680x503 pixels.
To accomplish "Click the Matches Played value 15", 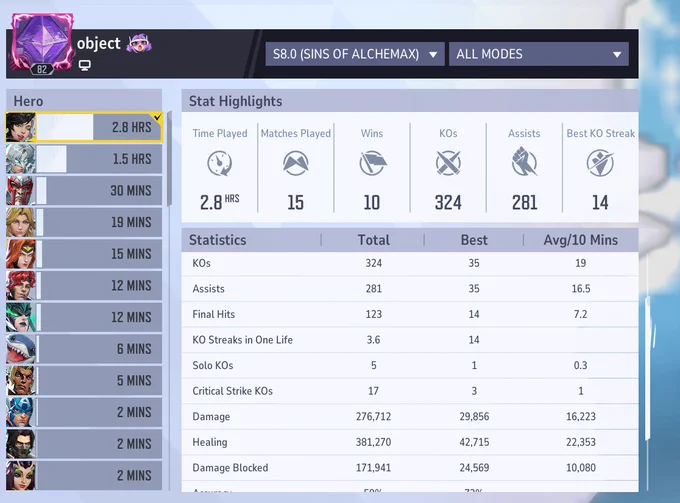I will pyautogui.click(x=295, y=203).
